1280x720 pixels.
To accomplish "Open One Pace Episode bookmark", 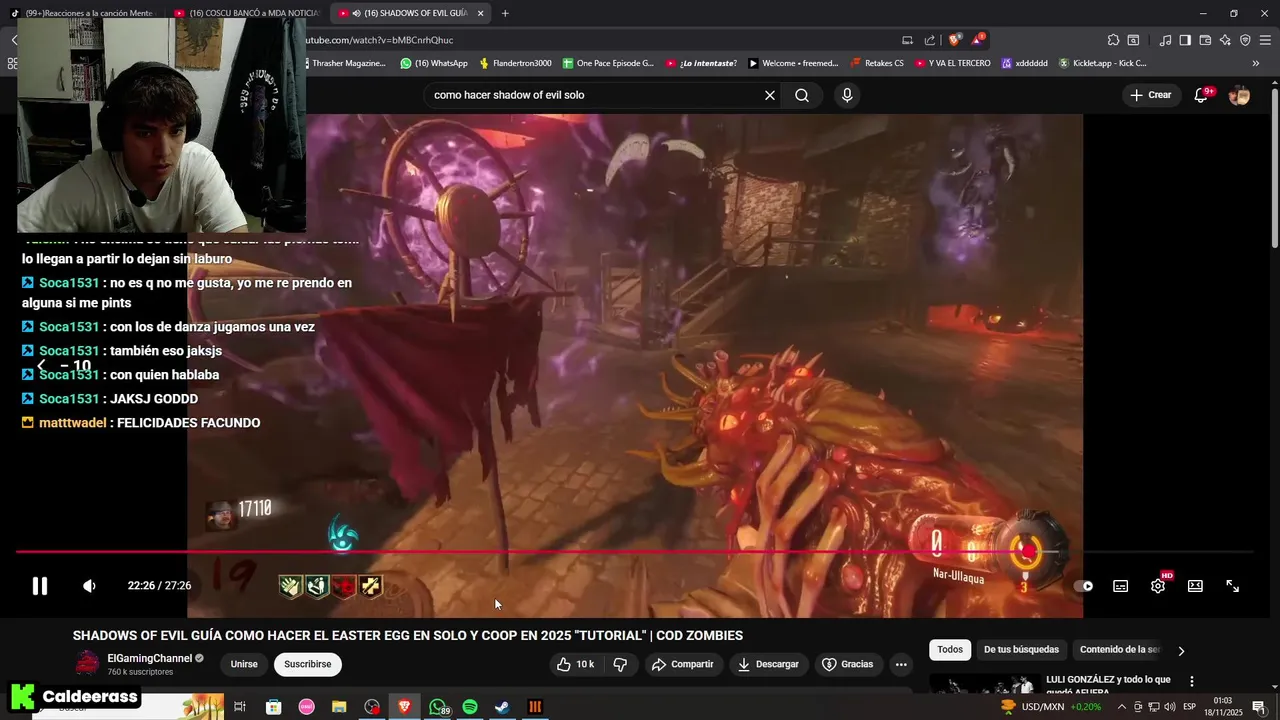I will tap(608, 63).
